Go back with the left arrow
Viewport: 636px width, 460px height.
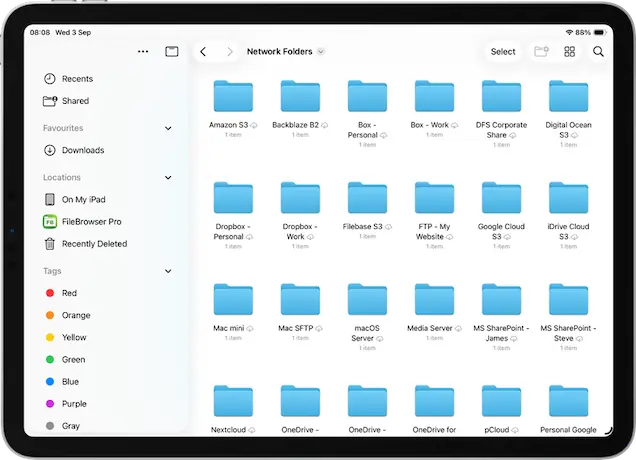tap(204, 52)
